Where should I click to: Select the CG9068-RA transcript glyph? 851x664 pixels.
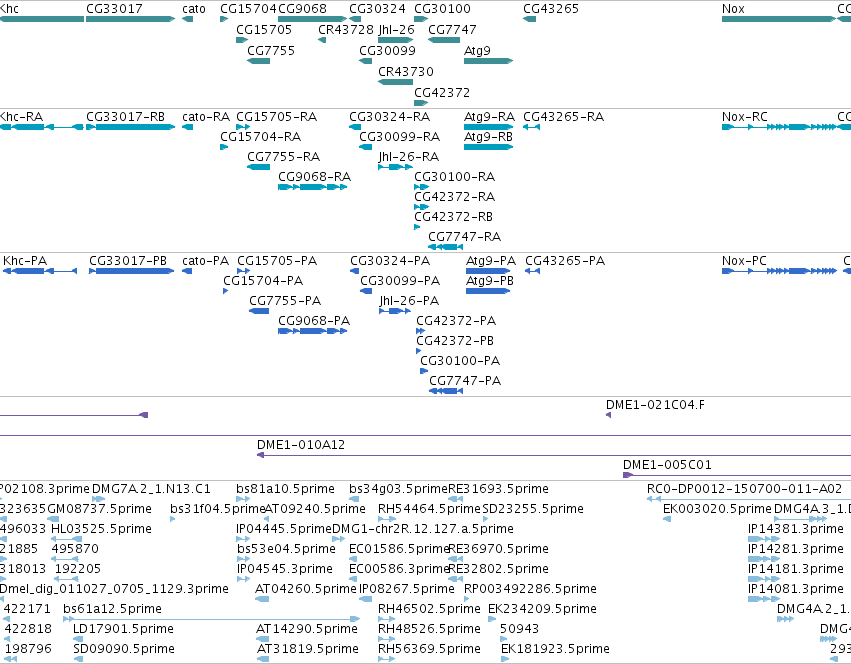click(313, 187)
